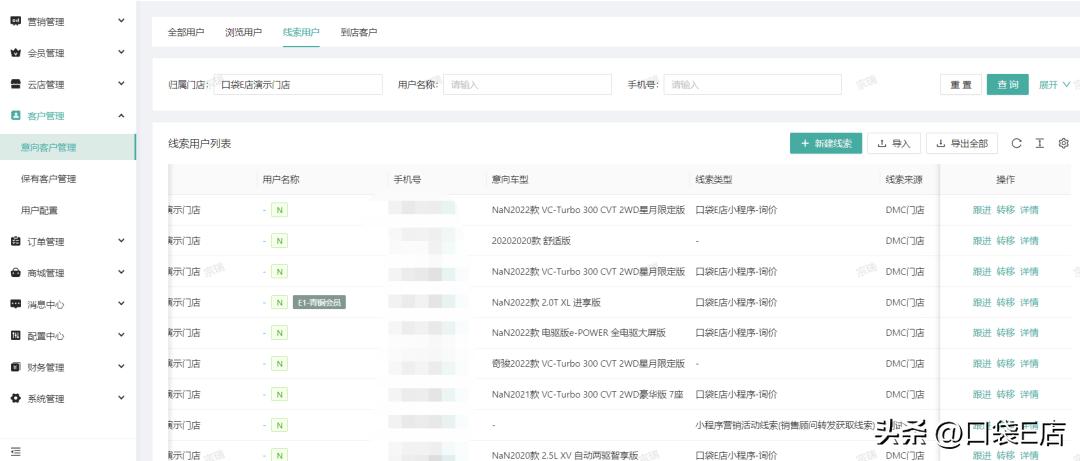The image size is (1080, 461).
Task: Click the E1-青铜会员 tag
Action: (x=319, y=303)
